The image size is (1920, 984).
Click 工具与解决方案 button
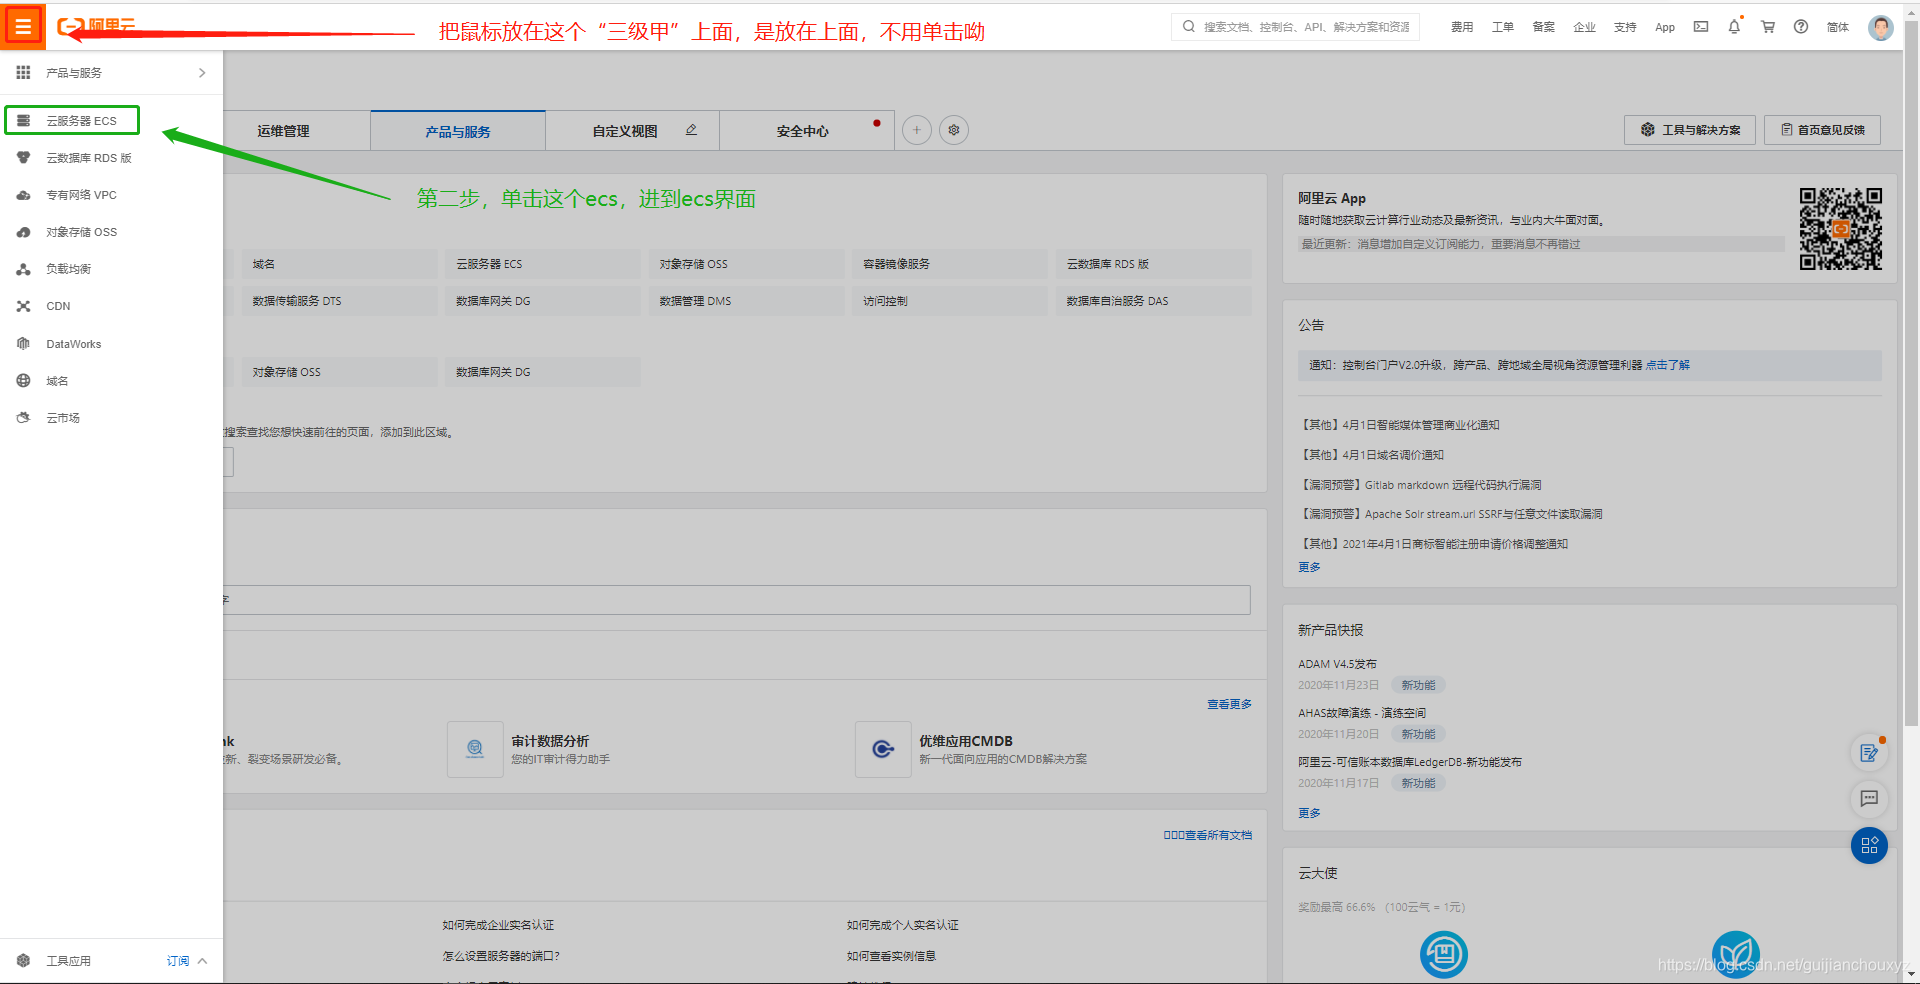(x=1690, y=130)
